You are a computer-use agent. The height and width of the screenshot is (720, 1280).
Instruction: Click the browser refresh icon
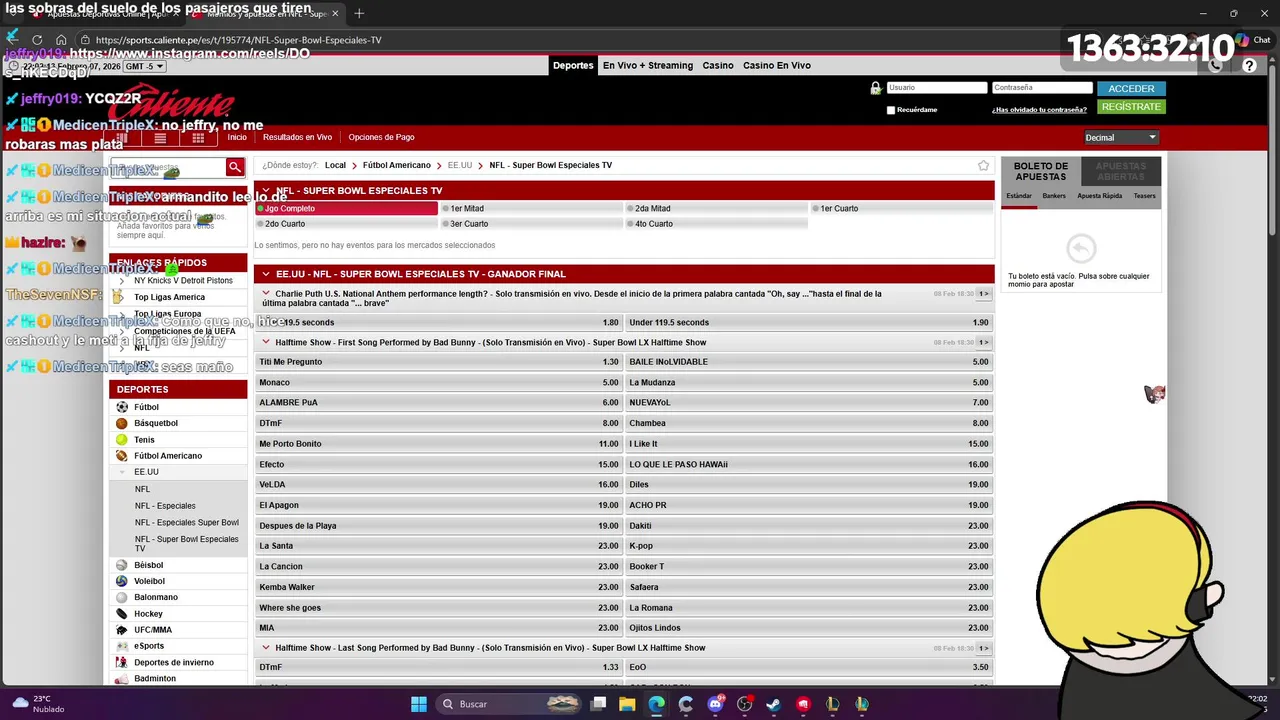tap(37, 40)
